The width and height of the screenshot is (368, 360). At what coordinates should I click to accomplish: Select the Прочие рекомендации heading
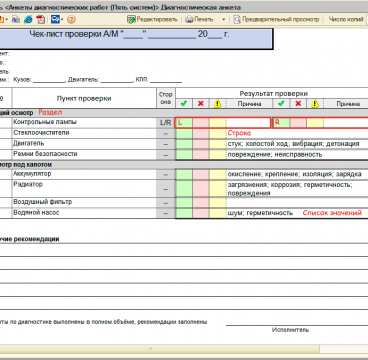29,239
